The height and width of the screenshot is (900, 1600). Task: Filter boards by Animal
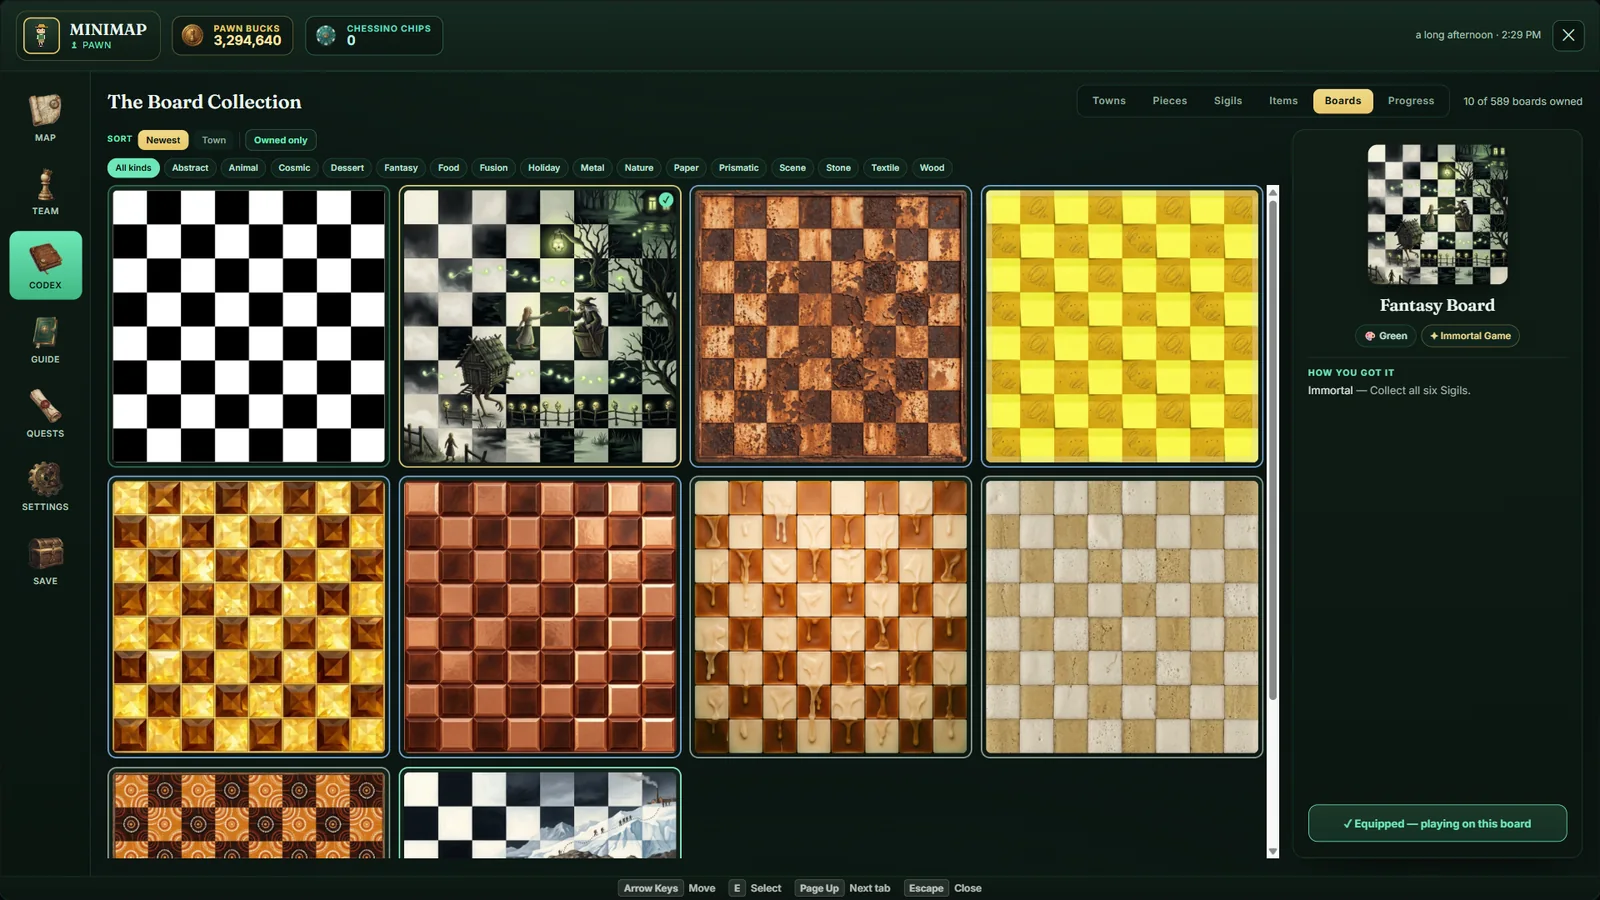click(243, 168)
